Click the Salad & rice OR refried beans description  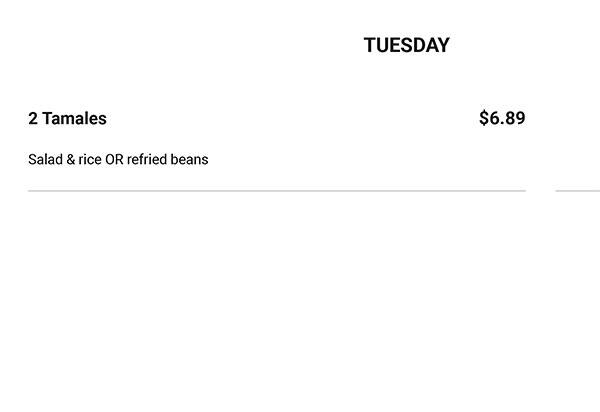[118, 159]
